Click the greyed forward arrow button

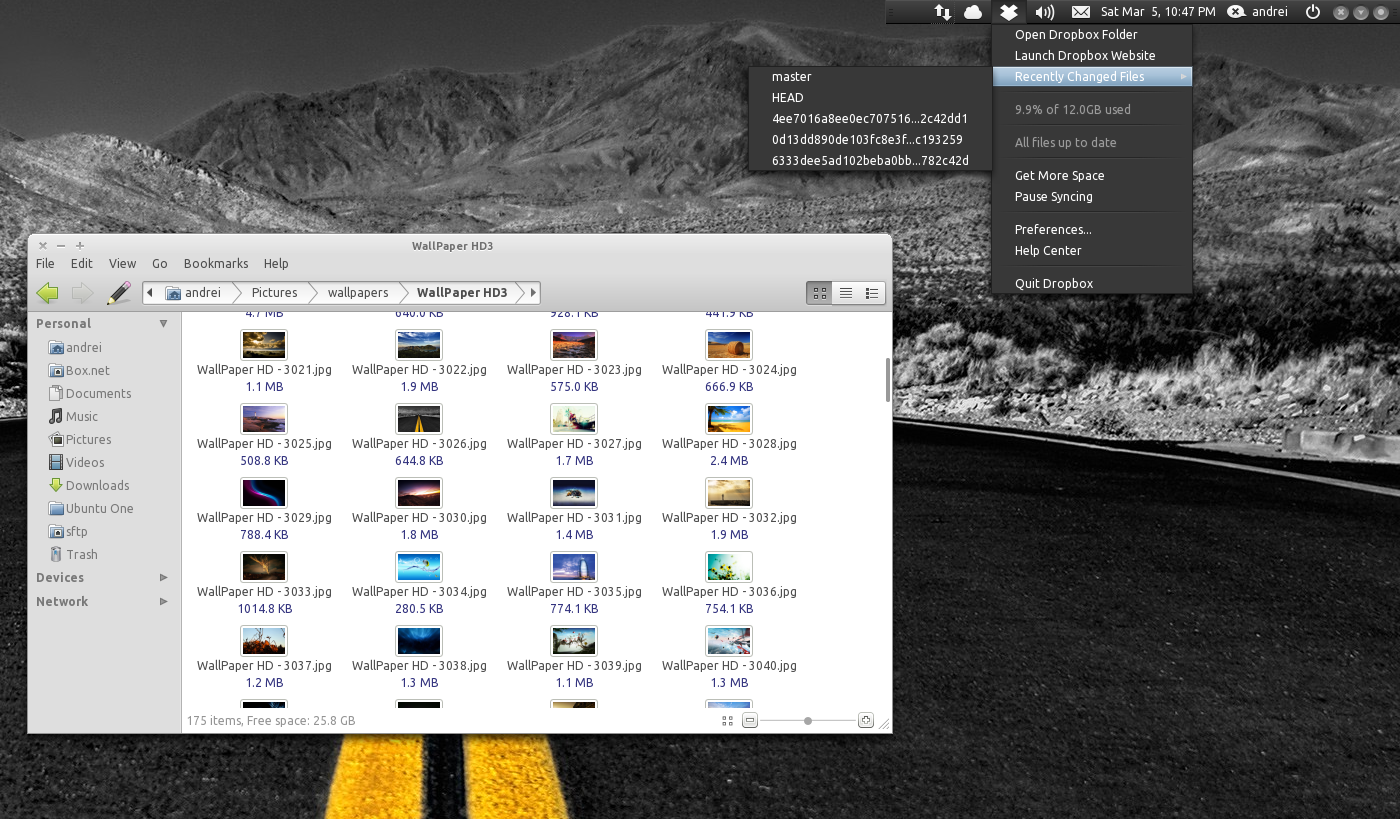(82, 293)
